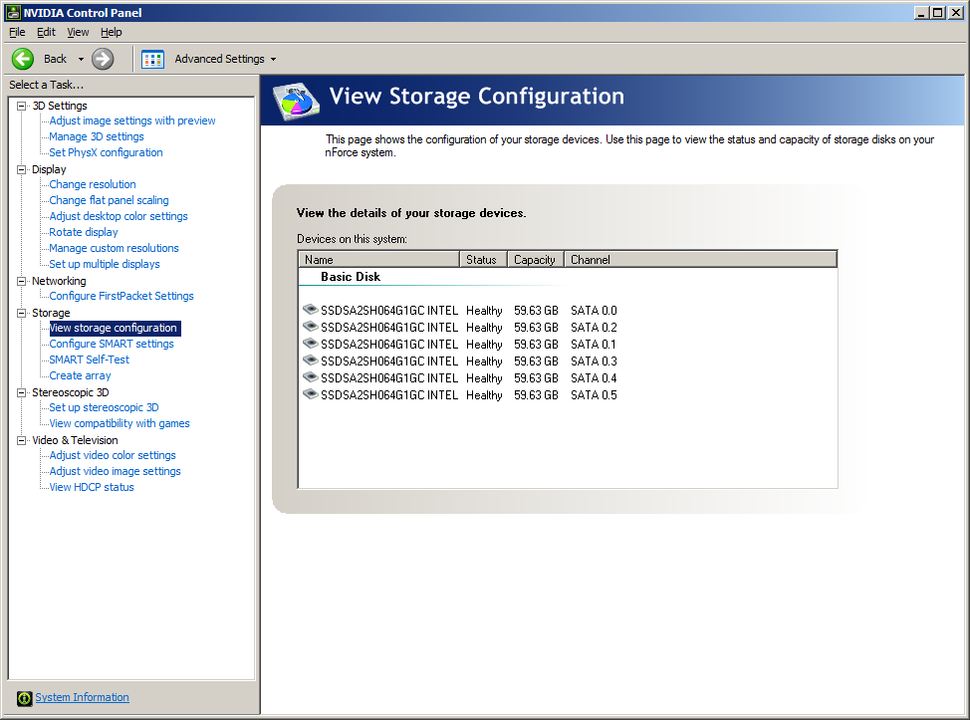Sort devices by Name column header
The height and width of the screenshot is (720, 970).
pos(379,260)
